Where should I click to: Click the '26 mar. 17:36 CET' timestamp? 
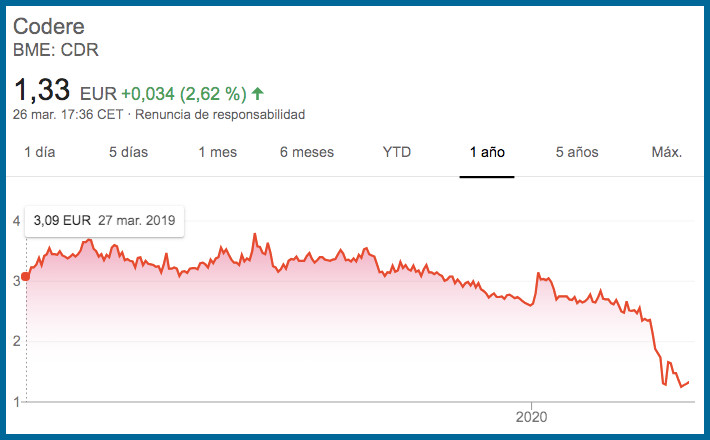pos(68,115)
